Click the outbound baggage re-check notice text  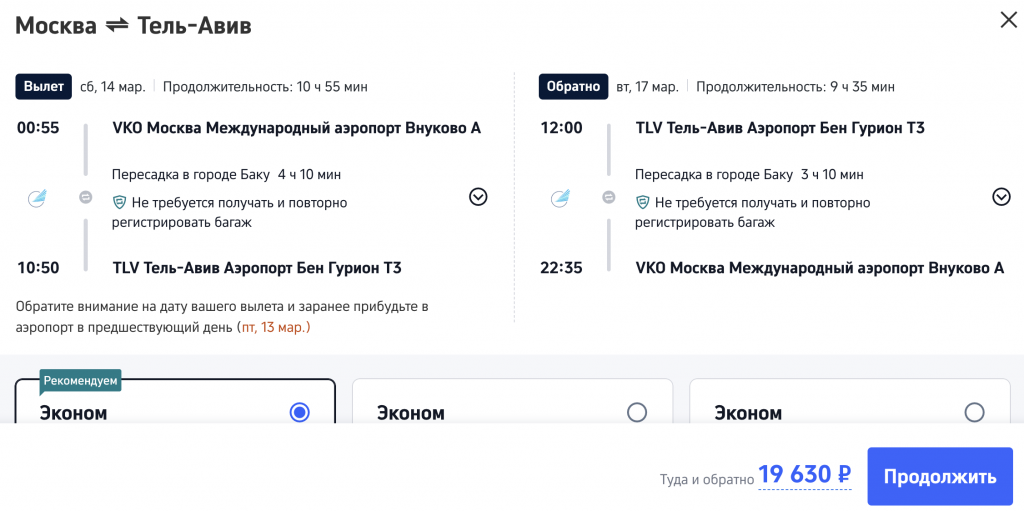pyautogui.click(x=239, y=212)
